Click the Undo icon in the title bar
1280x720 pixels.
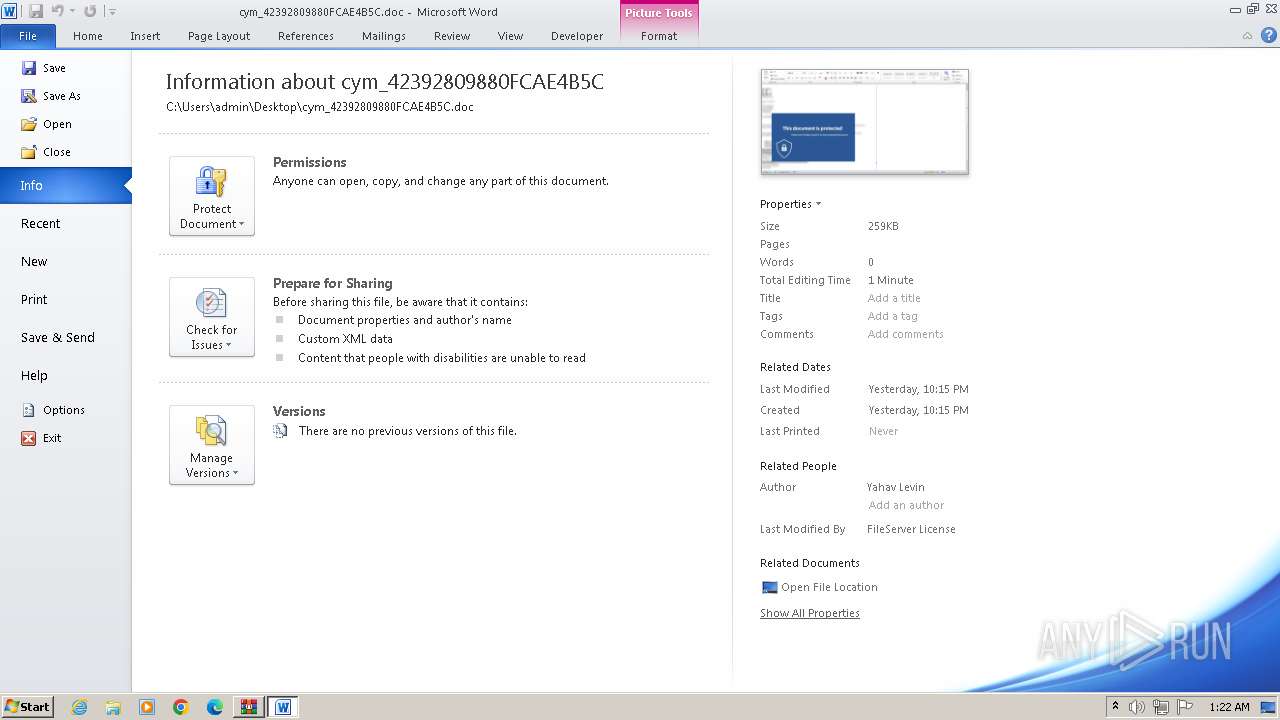pos(57,11)
